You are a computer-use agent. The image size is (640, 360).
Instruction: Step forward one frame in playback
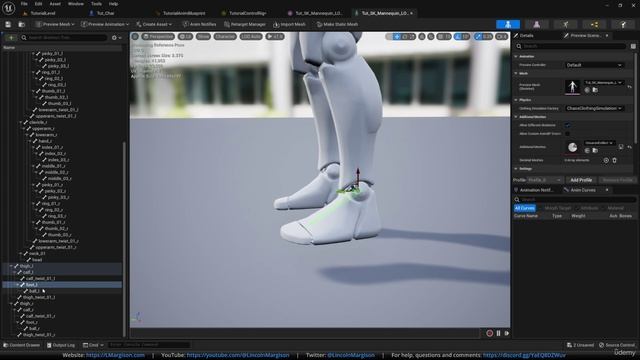(x=507, y=333)
